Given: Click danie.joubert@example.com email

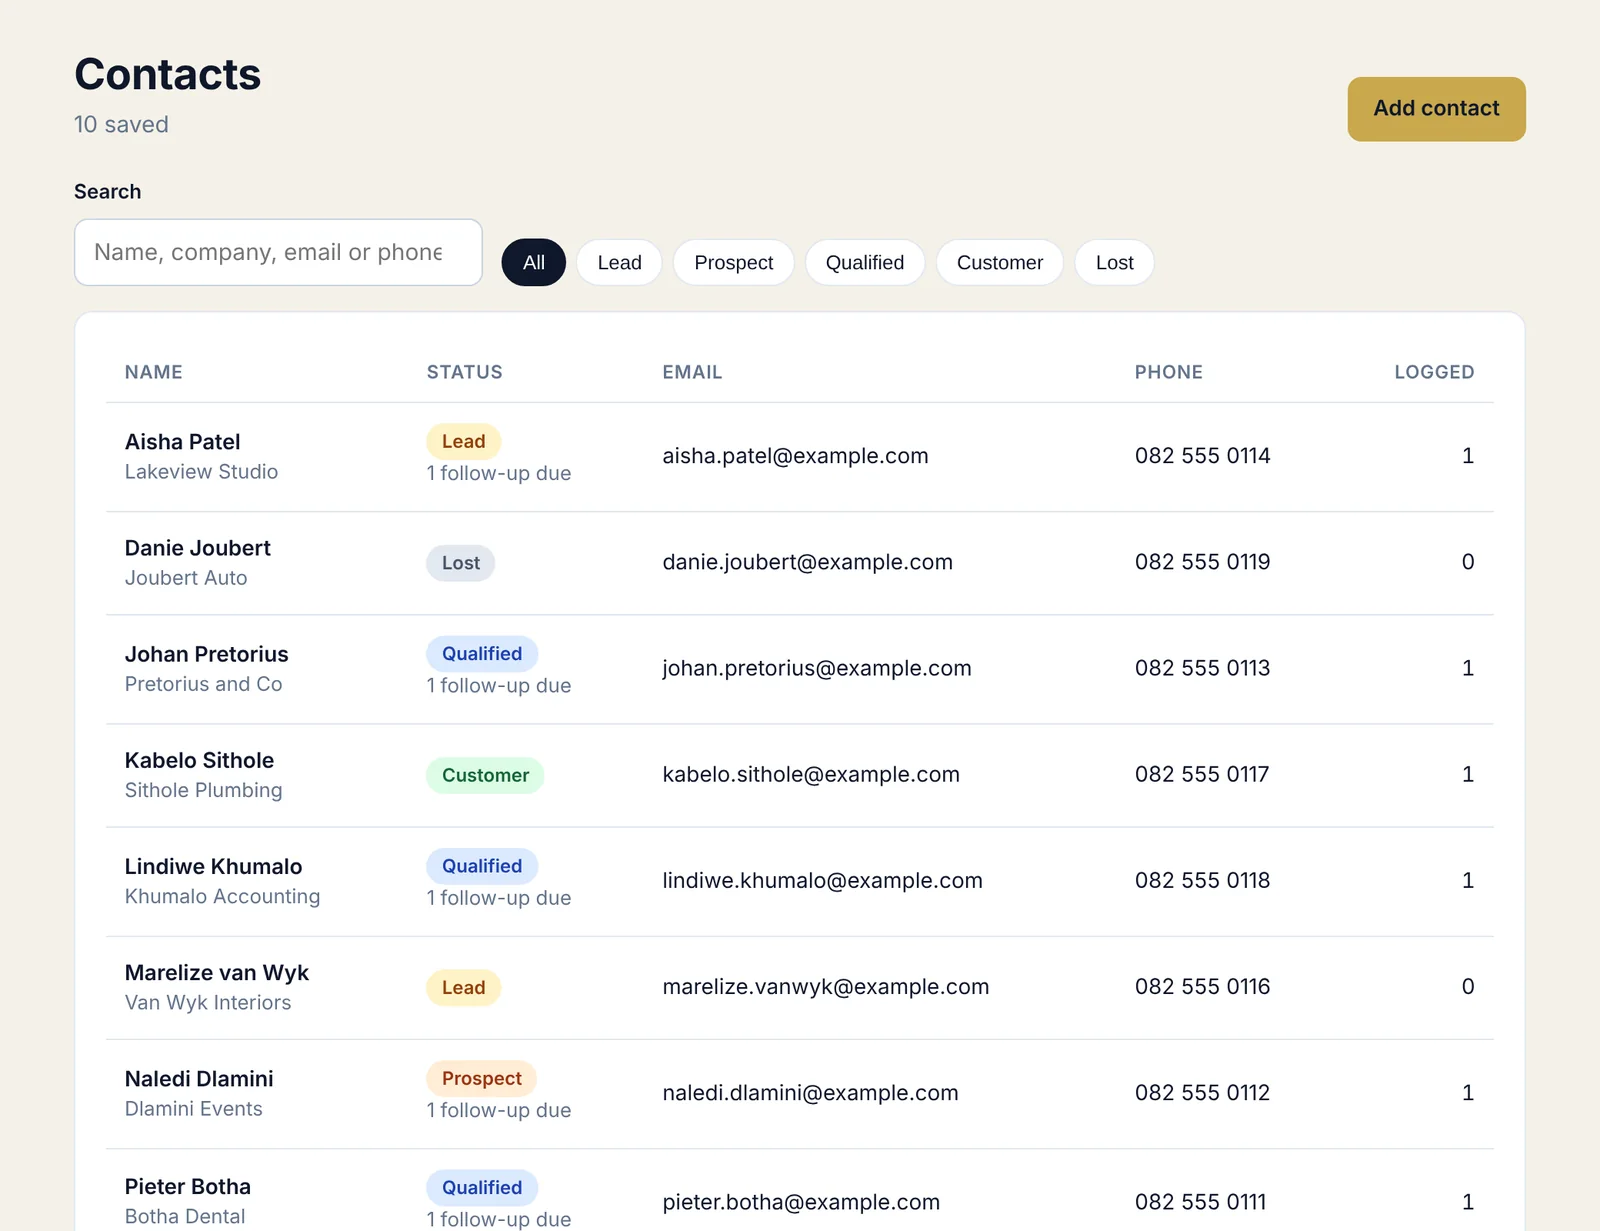Looking at the screenshot, I should (808, 562).
